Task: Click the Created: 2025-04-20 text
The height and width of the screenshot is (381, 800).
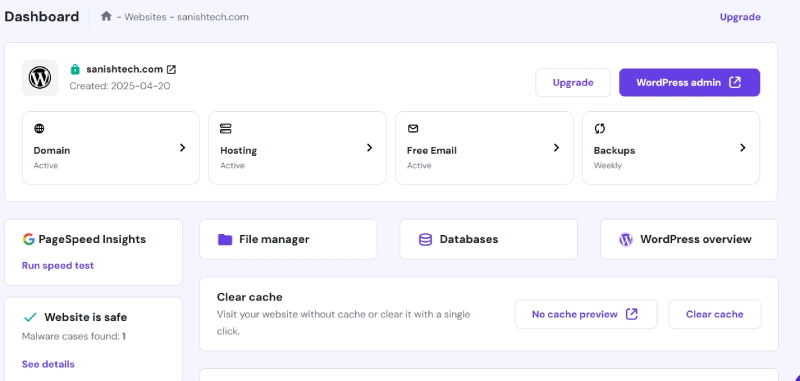Action: (120, 86)
